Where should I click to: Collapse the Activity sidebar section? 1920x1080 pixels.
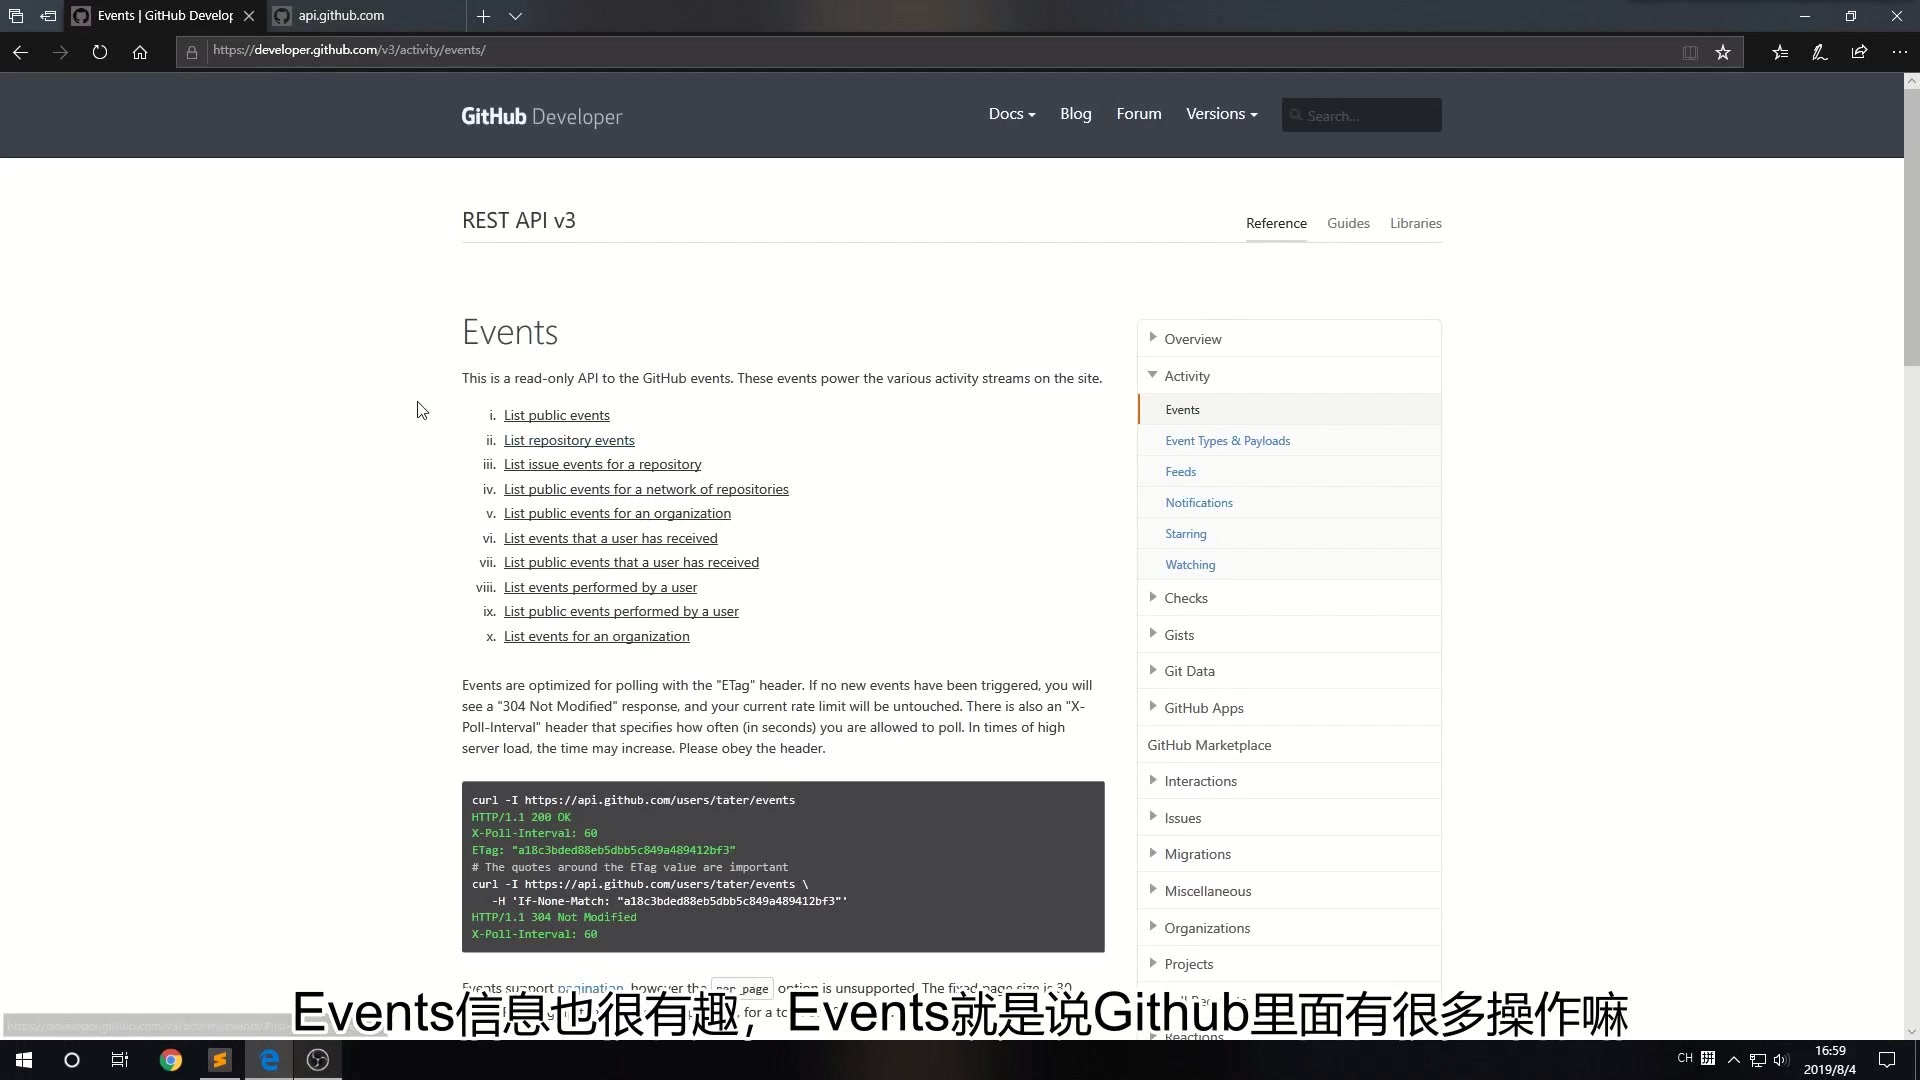[1186, 376]
